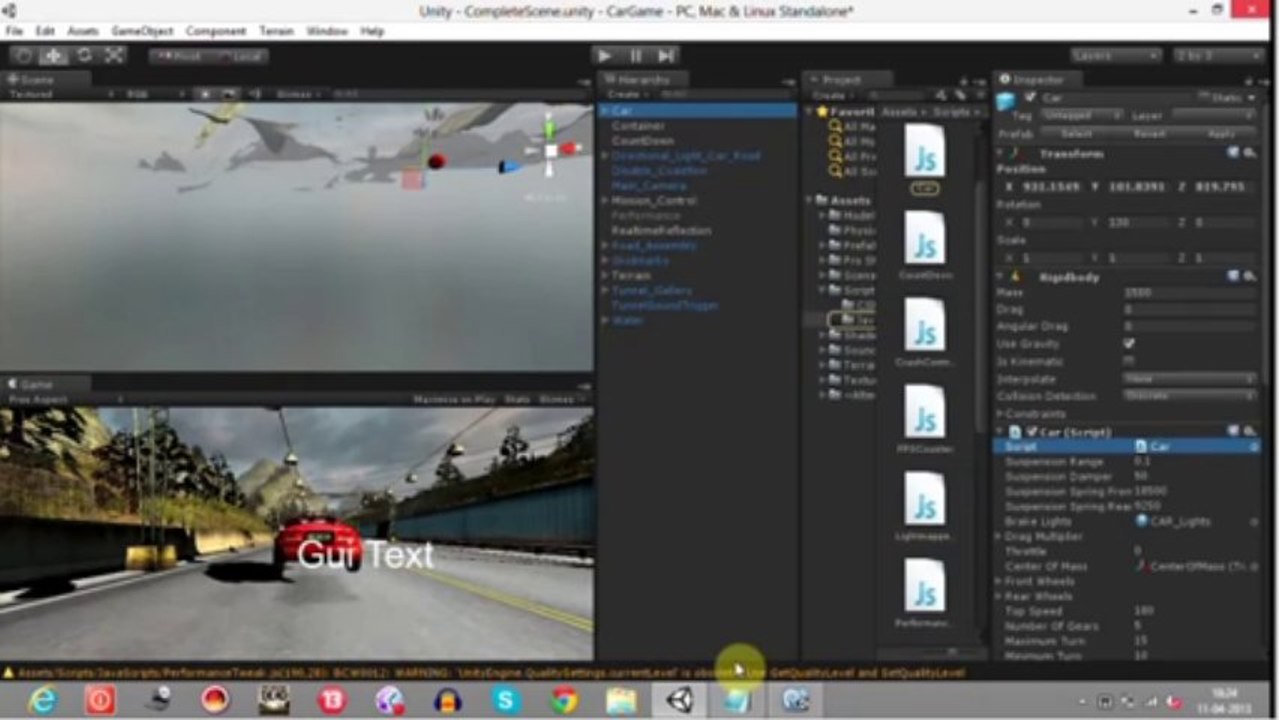Open the Terrain menu
This screenshot has width=1279, height=720.
[277, 32]
